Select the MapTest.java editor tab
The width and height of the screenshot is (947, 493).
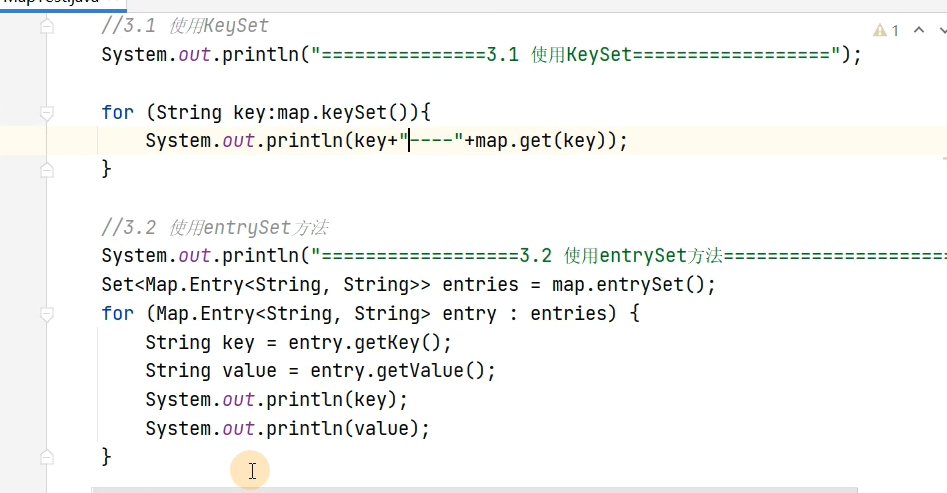click(x=60, y=4)
